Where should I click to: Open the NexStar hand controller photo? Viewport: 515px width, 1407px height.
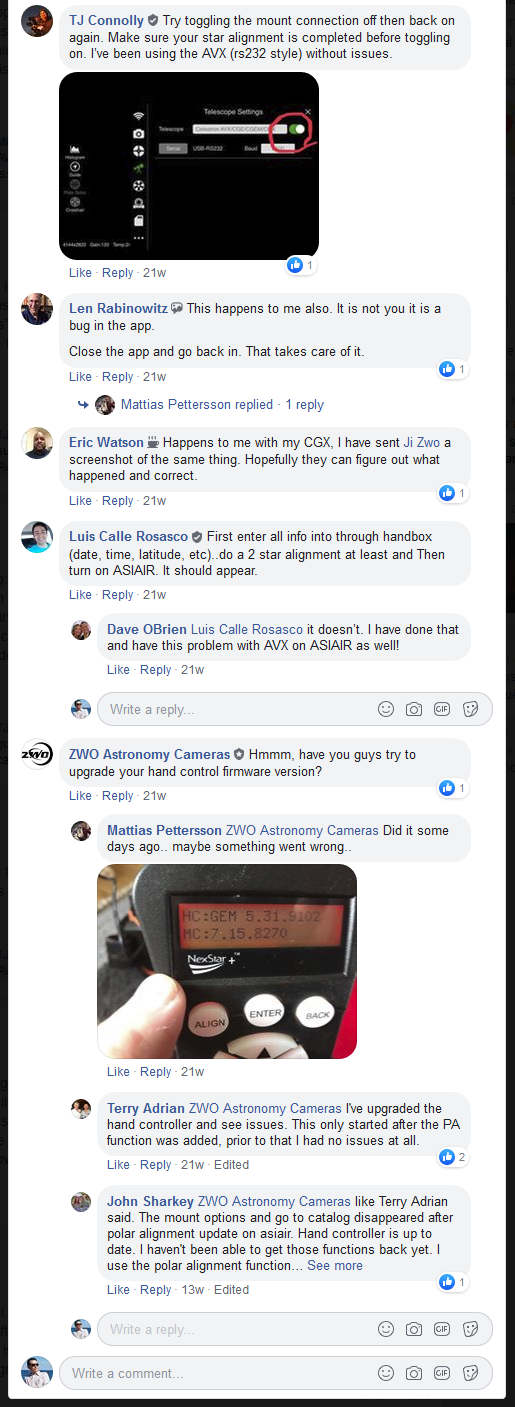click(227, 961)
